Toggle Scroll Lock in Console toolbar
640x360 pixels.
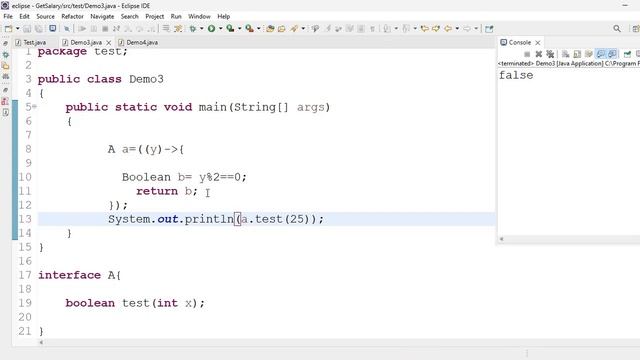coord(577,54)
